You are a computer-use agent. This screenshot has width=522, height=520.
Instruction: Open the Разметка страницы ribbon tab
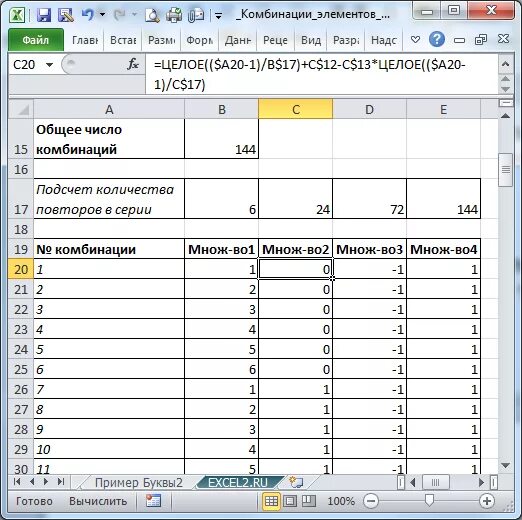[x=161, y=40]
